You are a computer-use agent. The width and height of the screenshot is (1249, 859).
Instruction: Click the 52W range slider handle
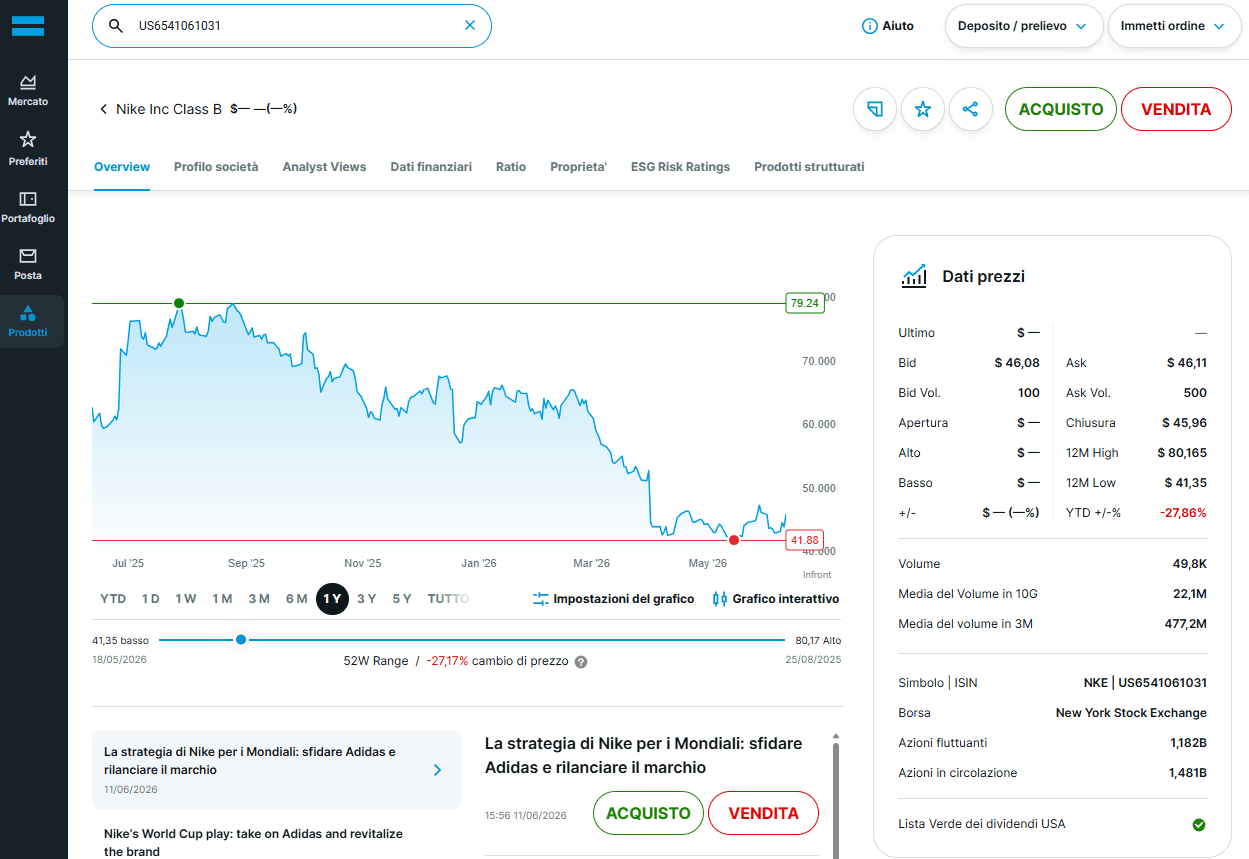point(241,639)
